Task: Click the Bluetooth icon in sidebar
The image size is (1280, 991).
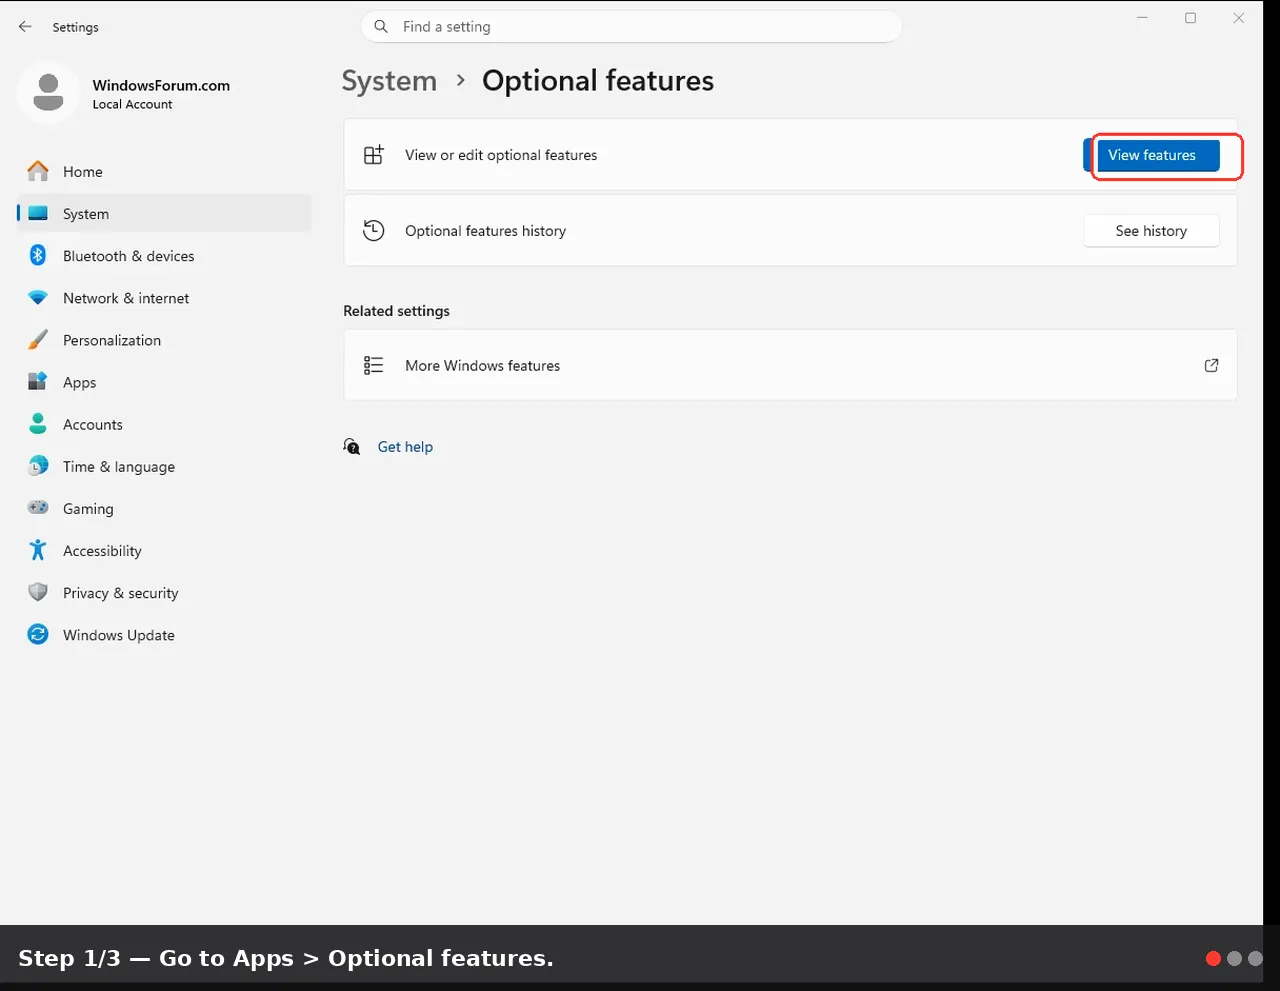Action: [38, 256]
